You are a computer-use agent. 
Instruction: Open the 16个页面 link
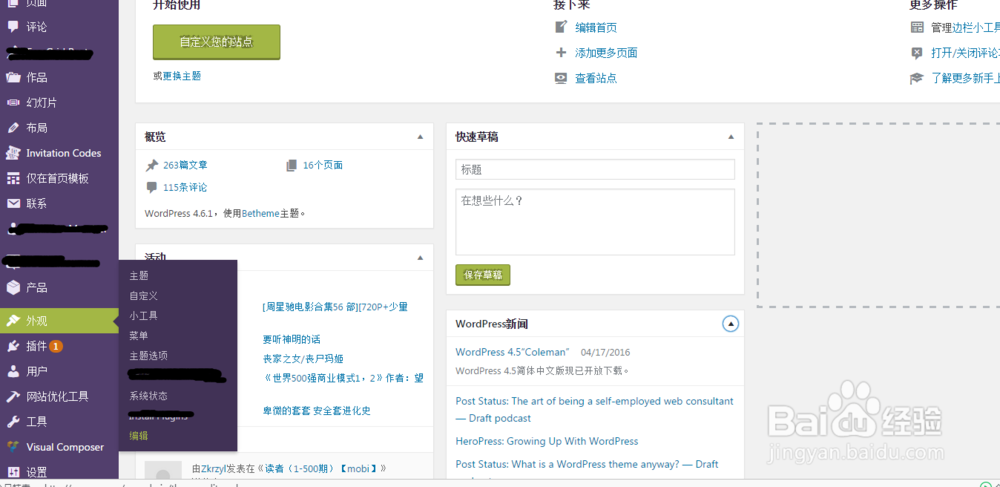tap(323, 165)
